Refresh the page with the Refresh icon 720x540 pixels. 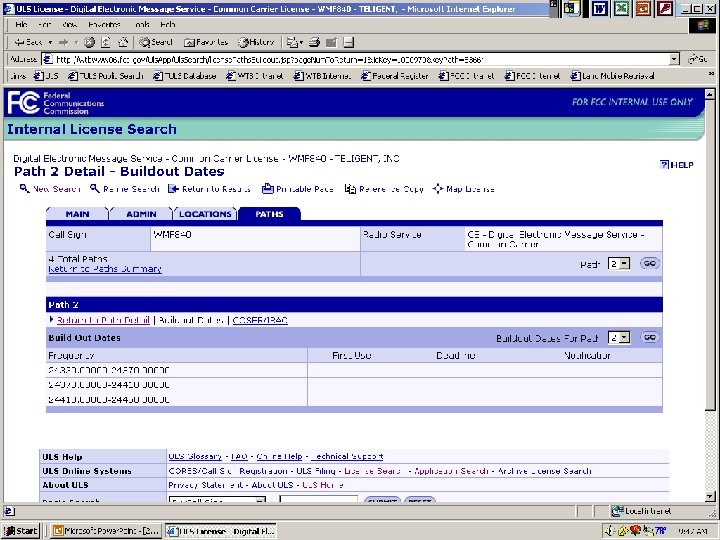click(106, 42)
